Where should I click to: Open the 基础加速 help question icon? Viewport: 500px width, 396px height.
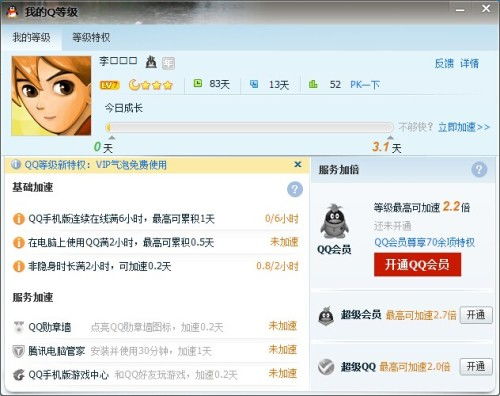(x=295, y=189)
